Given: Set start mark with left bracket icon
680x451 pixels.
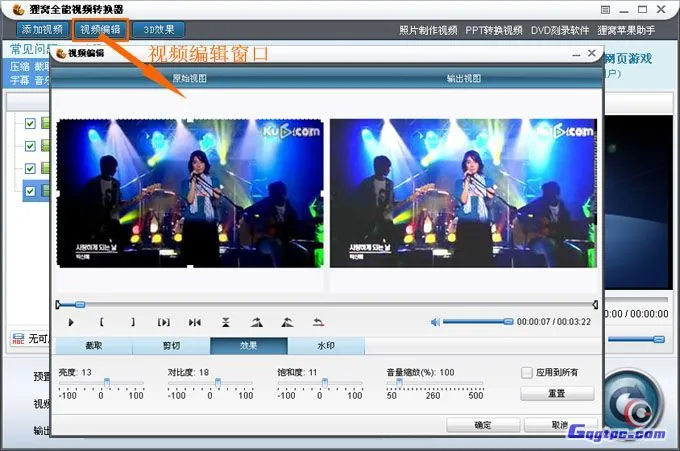Looking at the screenshot, I should [x=101, y=322].
